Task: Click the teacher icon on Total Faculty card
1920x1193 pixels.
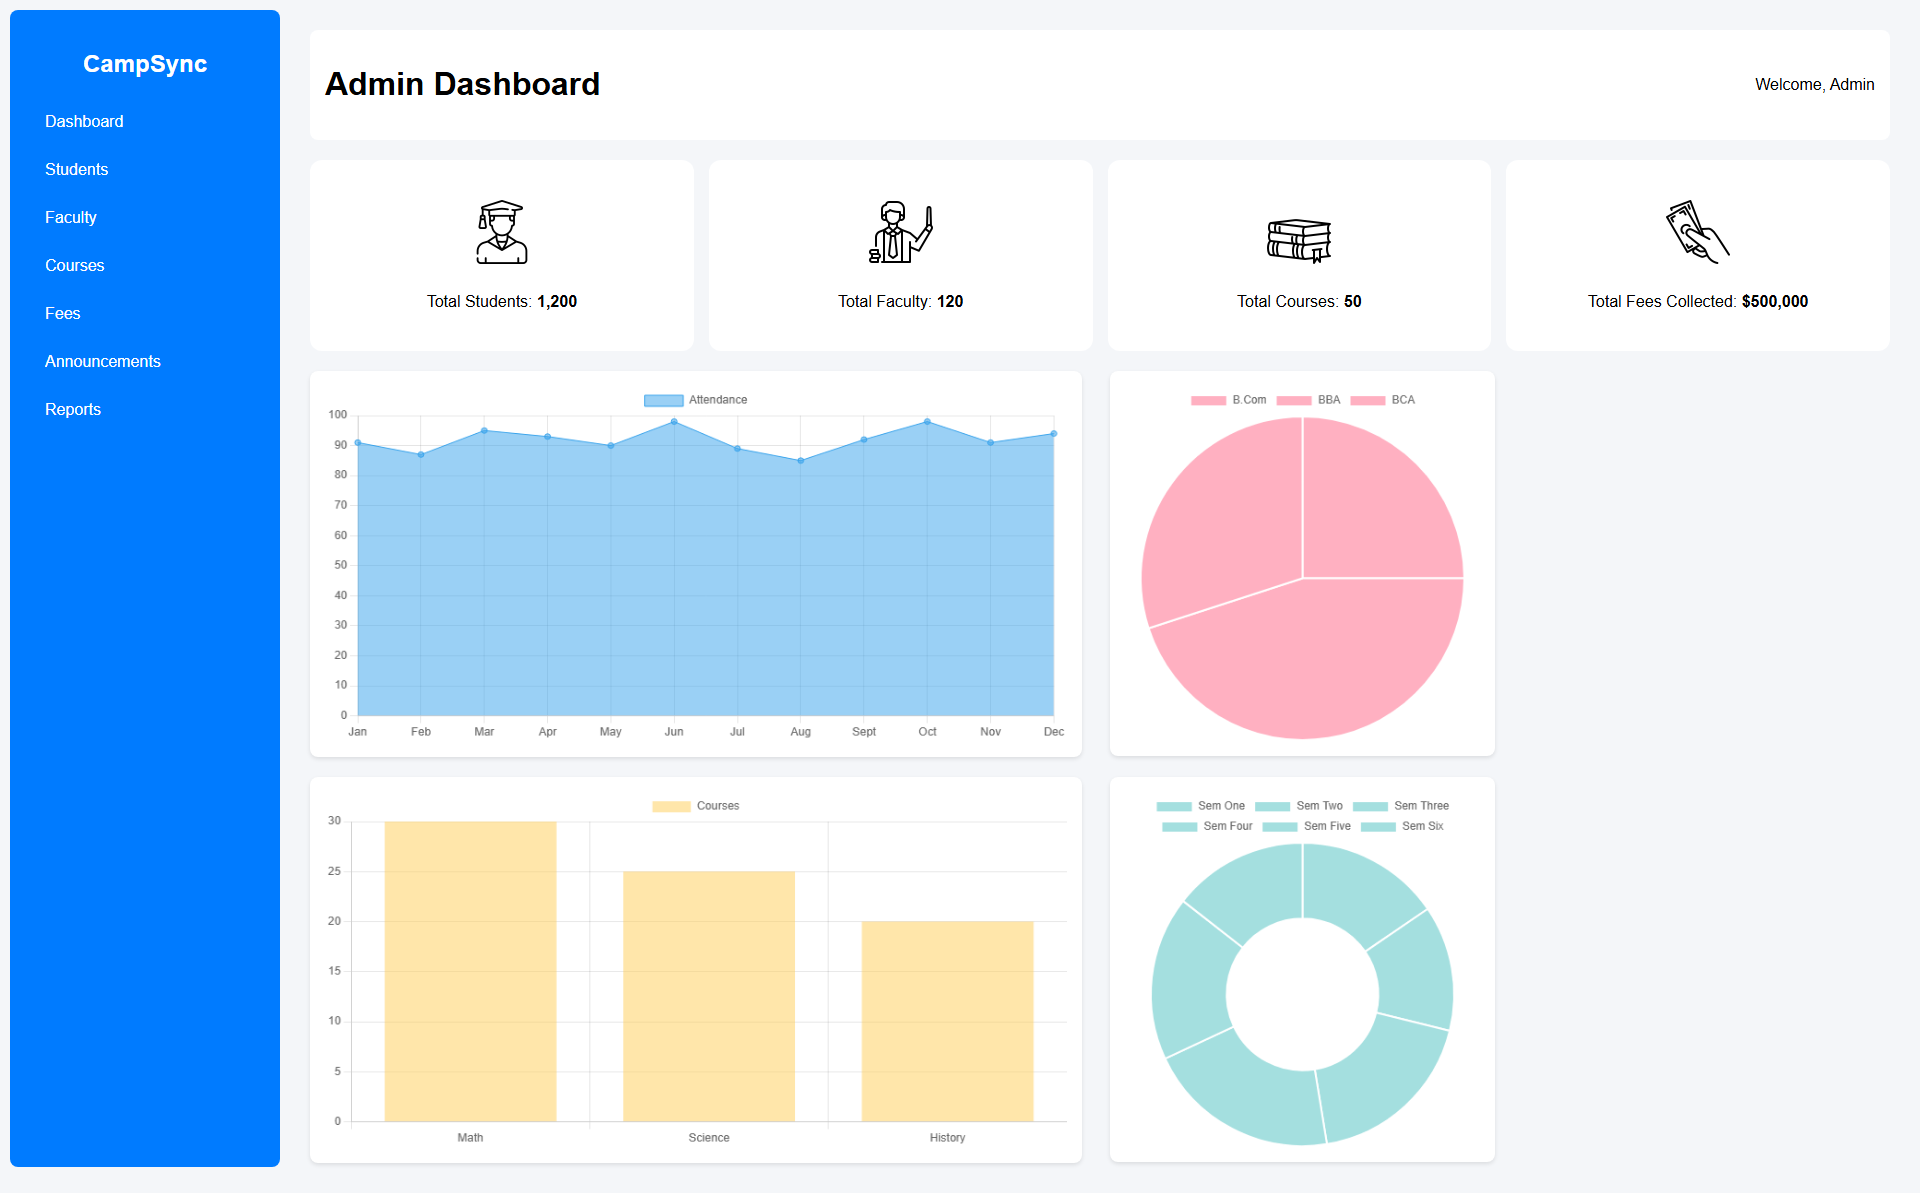Action: pos(899,232)
